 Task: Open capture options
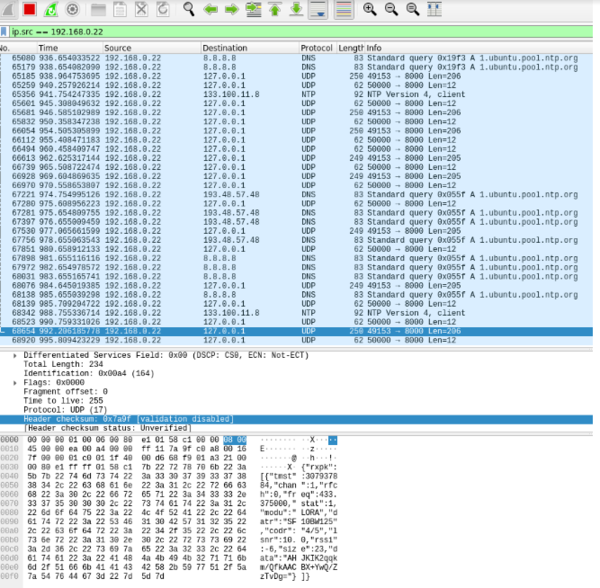coord(73,9)
